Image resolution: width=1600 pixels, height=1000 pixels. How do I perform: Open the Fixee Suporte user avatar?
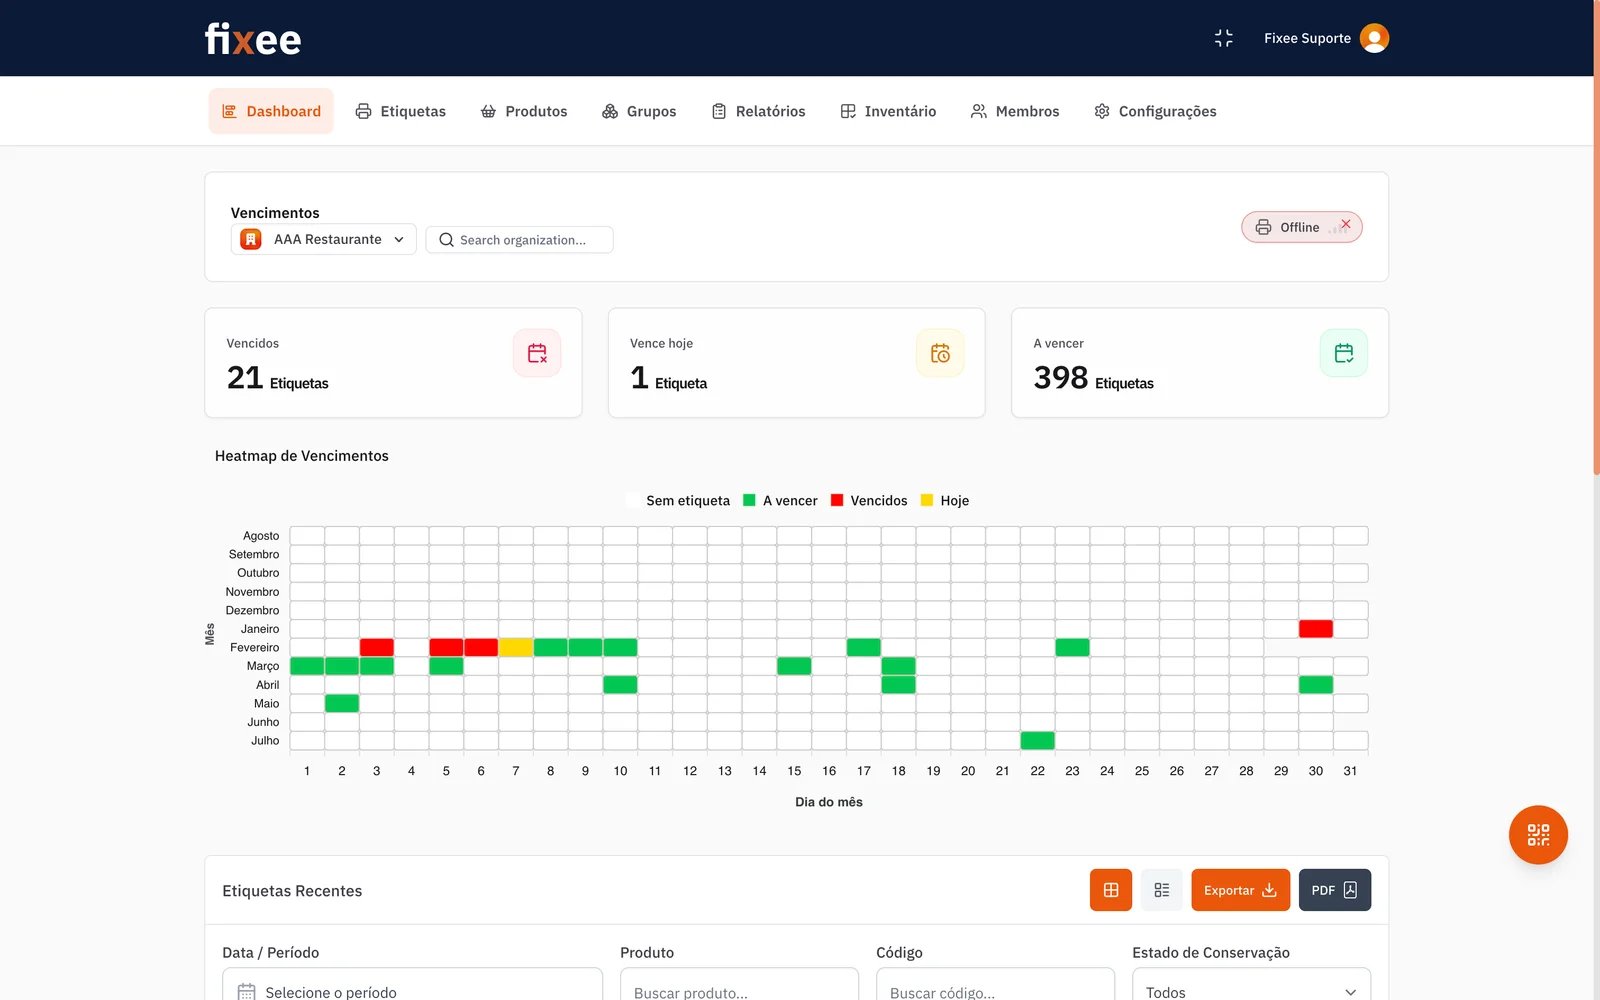[1374, 38]
